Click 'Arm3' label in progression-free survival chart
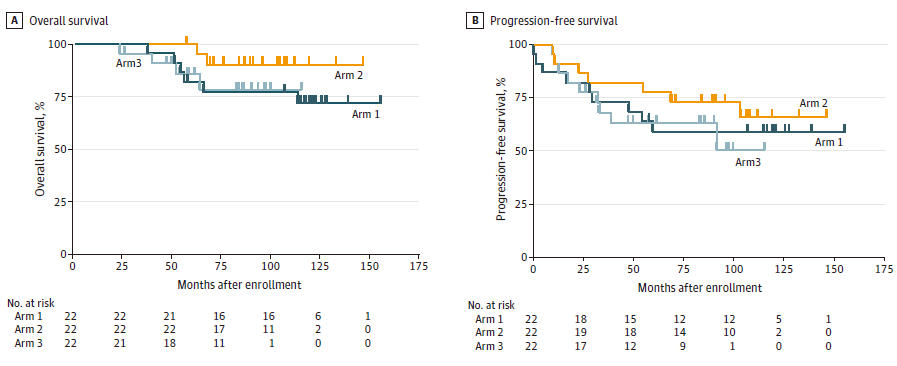Screen dimensions: 897x366 point(748,162)
